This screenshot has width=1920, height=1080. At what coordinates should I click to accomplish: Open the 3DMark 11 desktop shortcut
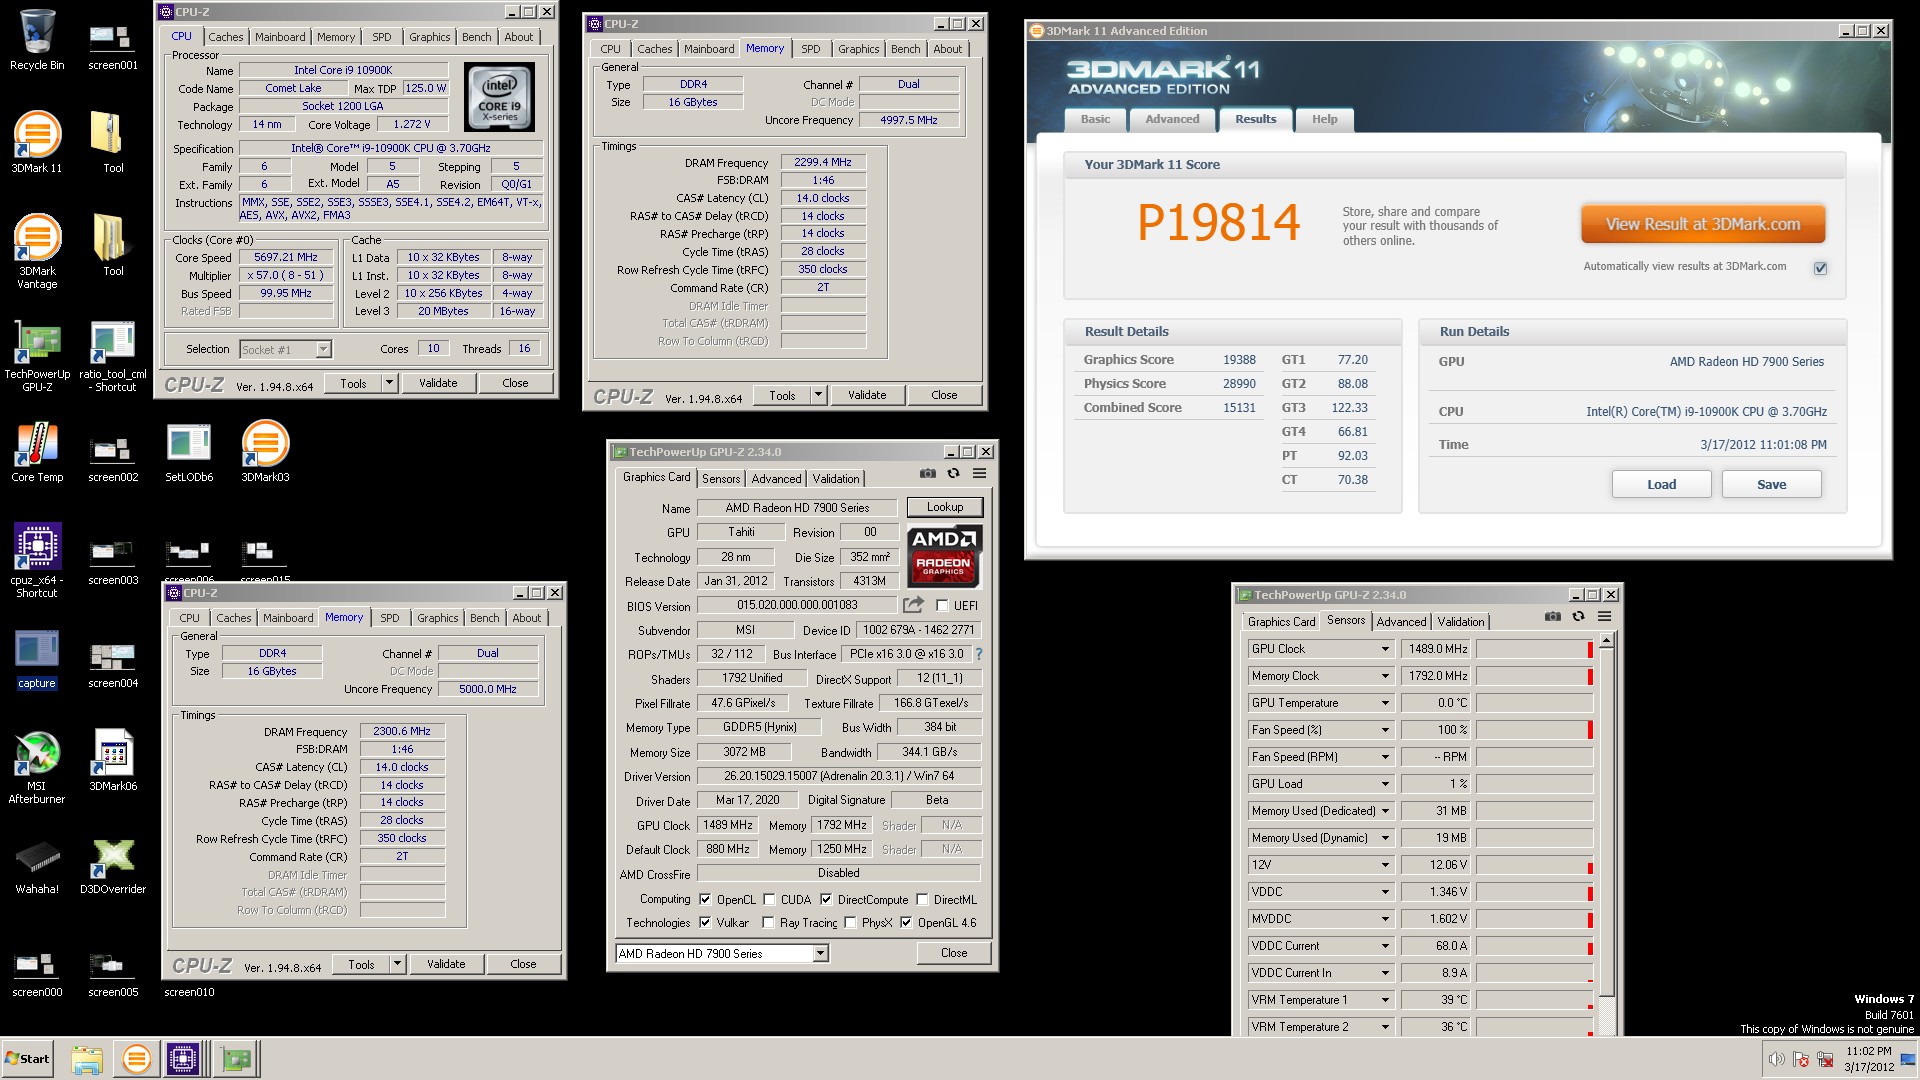37,142
